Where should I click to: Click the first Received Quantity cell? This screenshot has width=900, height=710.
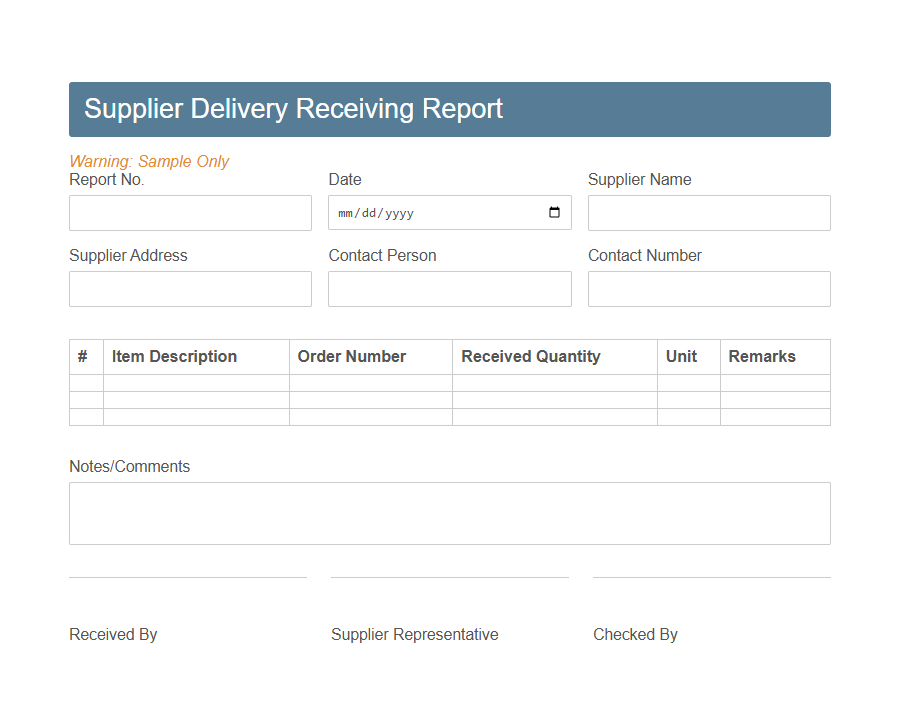tap(554, 381)
